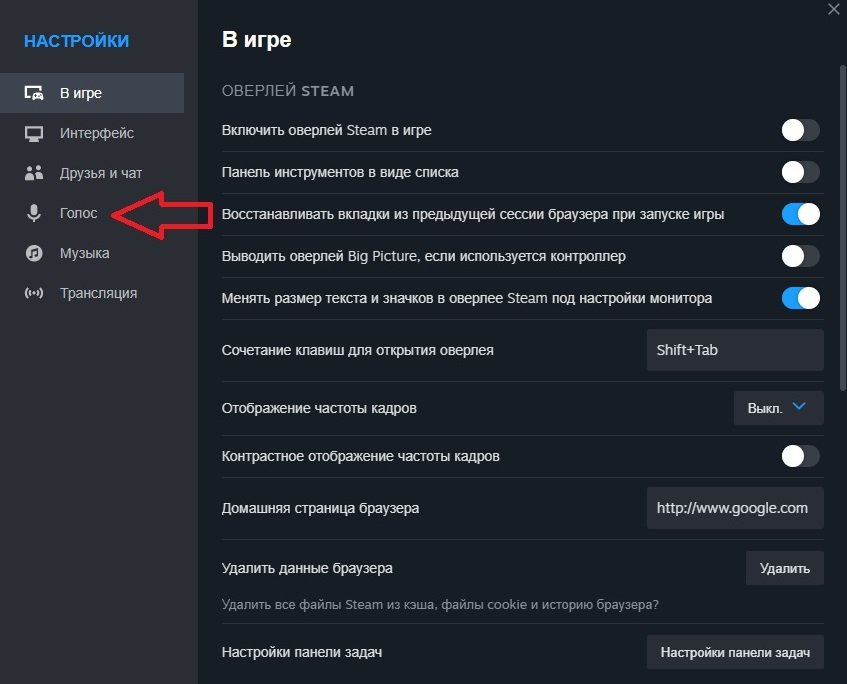Select the browser homepage URL field
Screen dimensions: 847x684
[x=735, y=508]
